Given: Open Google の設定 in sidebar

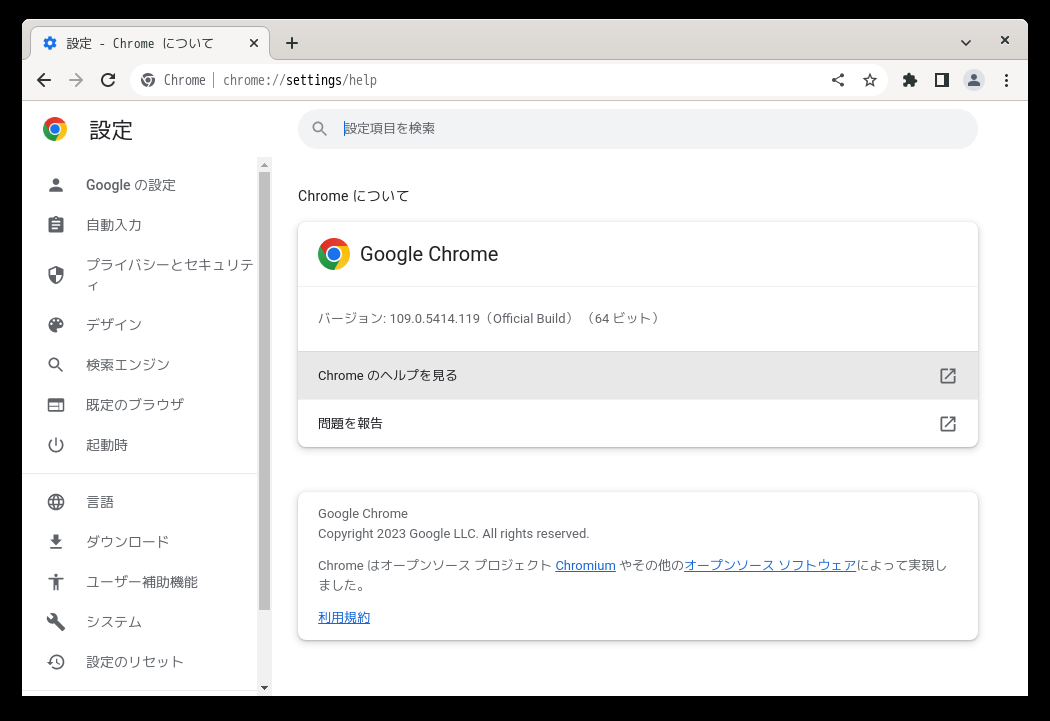Looking at the screenshot, I should click(x=131, y=185).
